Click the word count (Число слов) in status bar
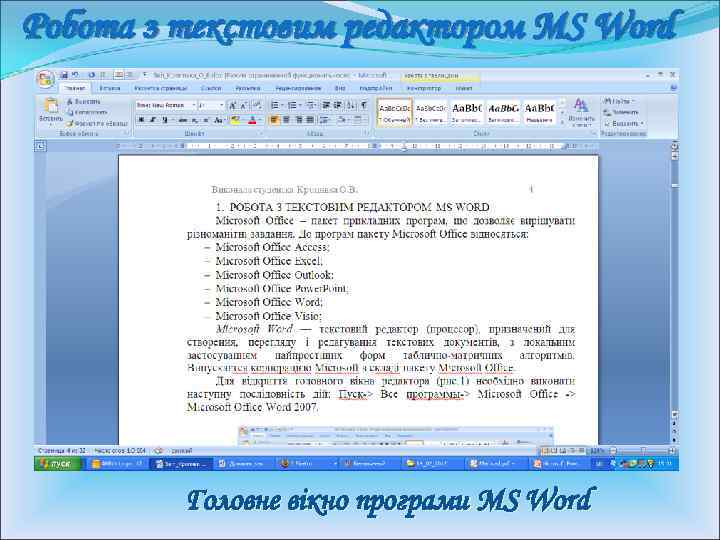720x540 pixels. [120, 451]
